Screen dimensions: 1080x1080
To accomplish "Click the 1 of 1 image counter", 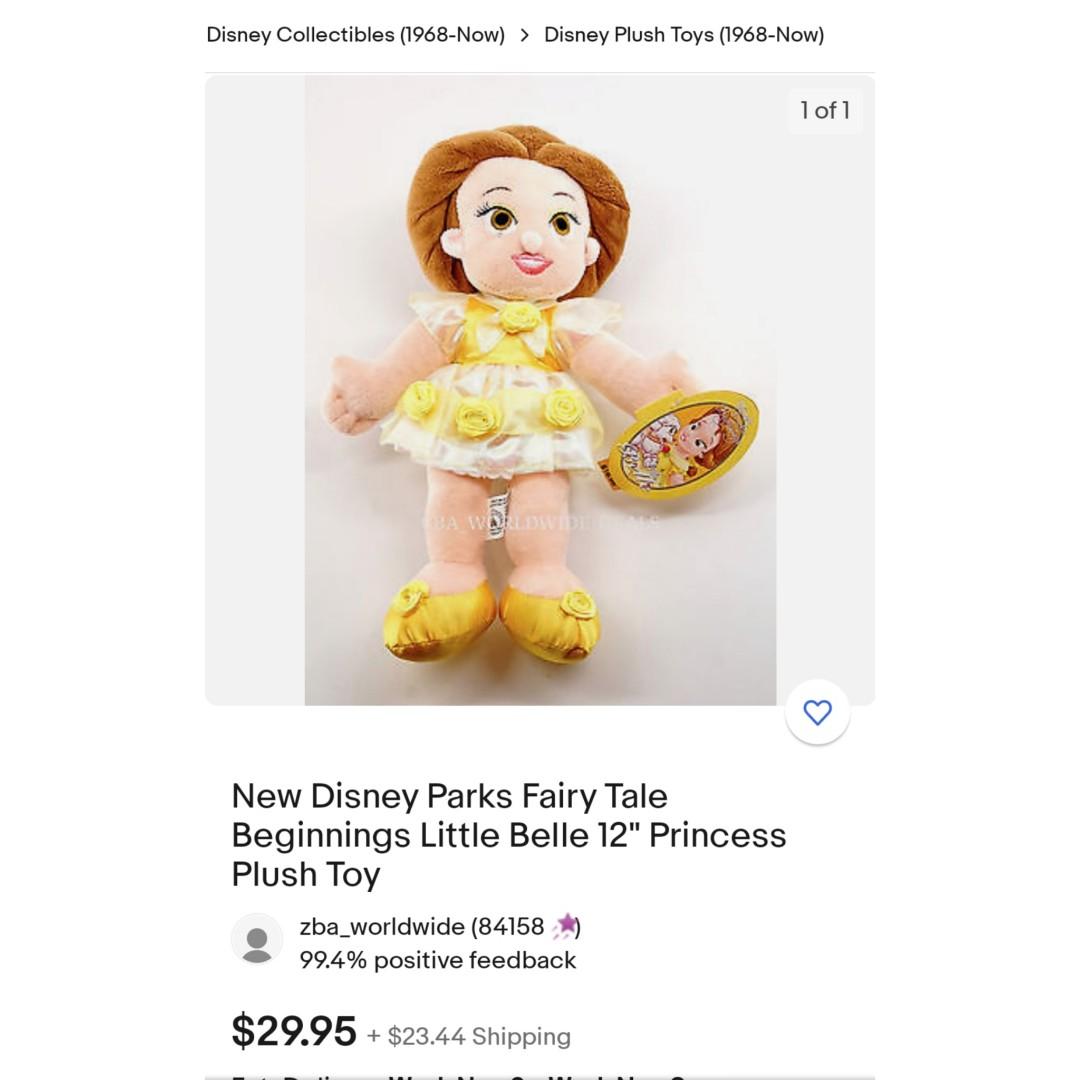I will pos(825,110).
